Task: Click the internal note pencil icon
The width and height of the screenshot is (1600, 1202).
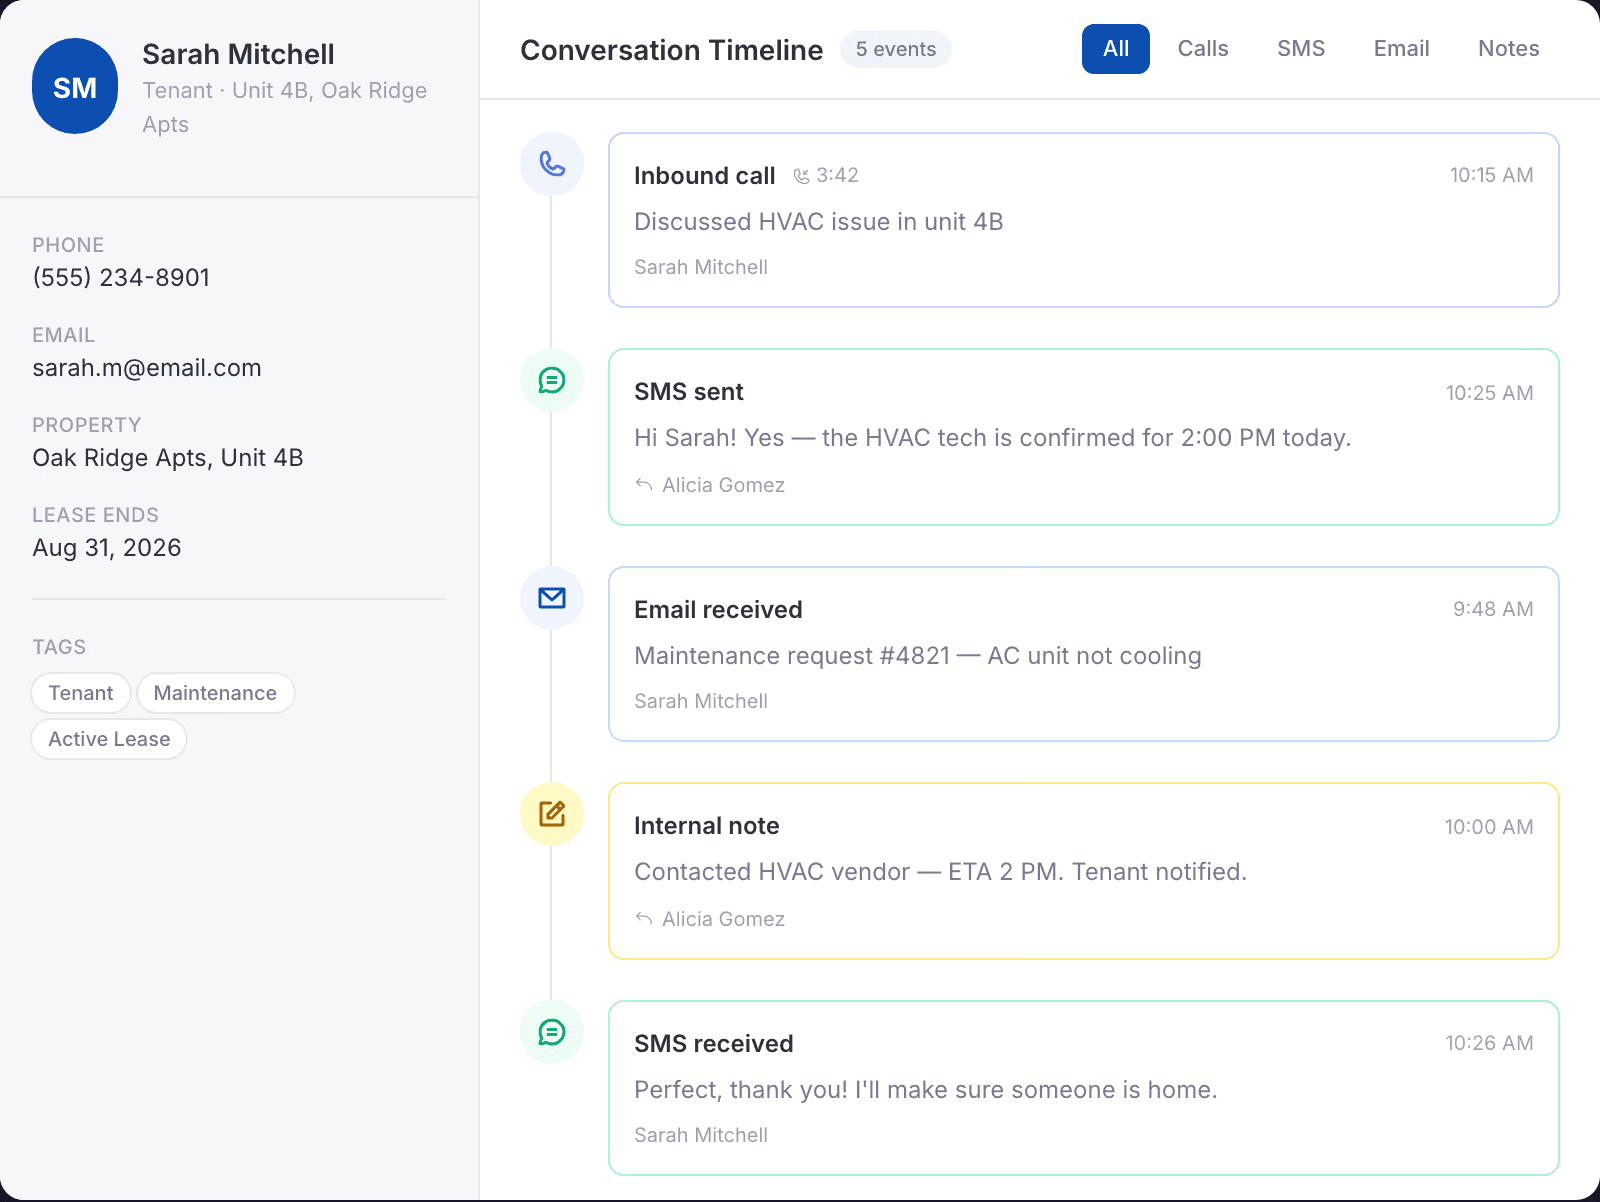Action: pos(551,814)
